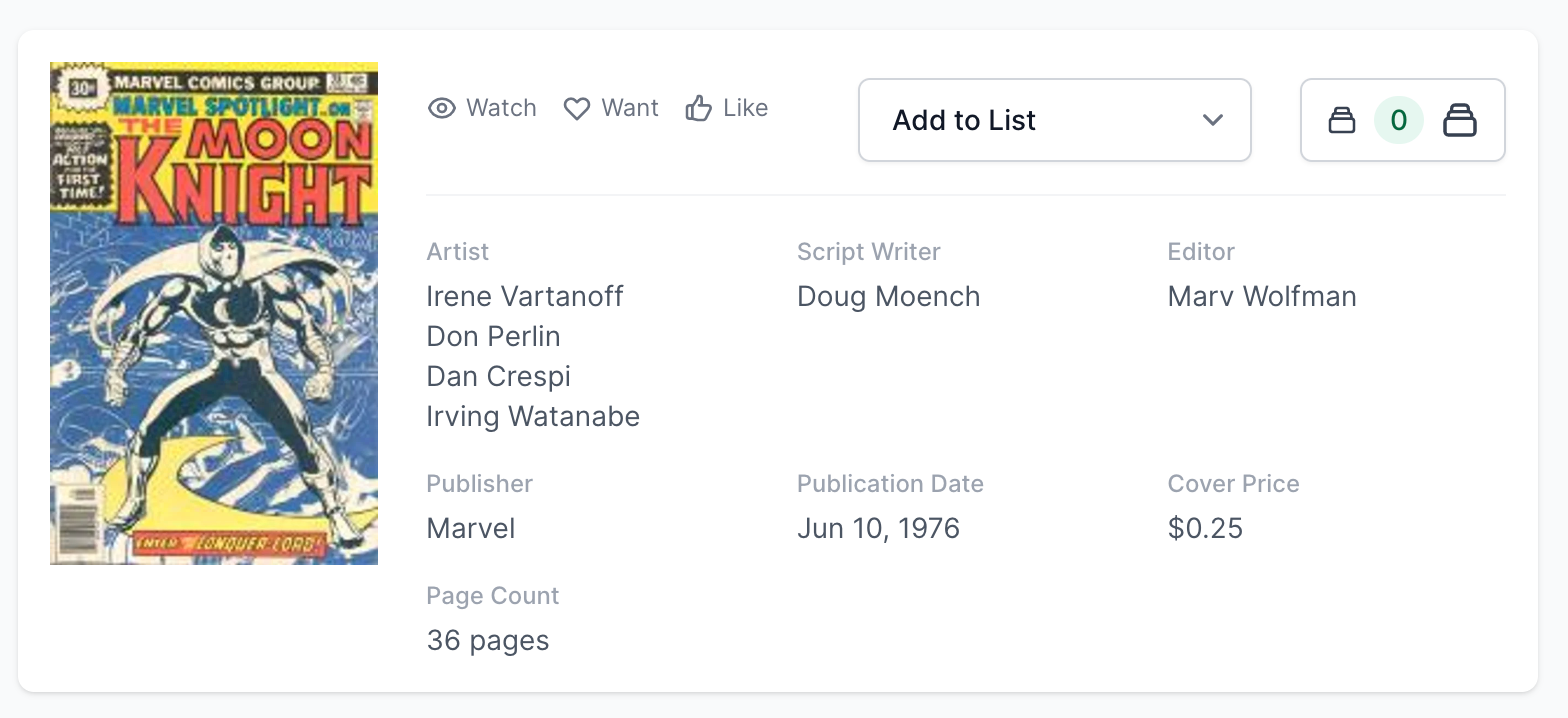Click the small stack icon left of the count
This screenshot has height=718, width=1568.
(1341, 121)
